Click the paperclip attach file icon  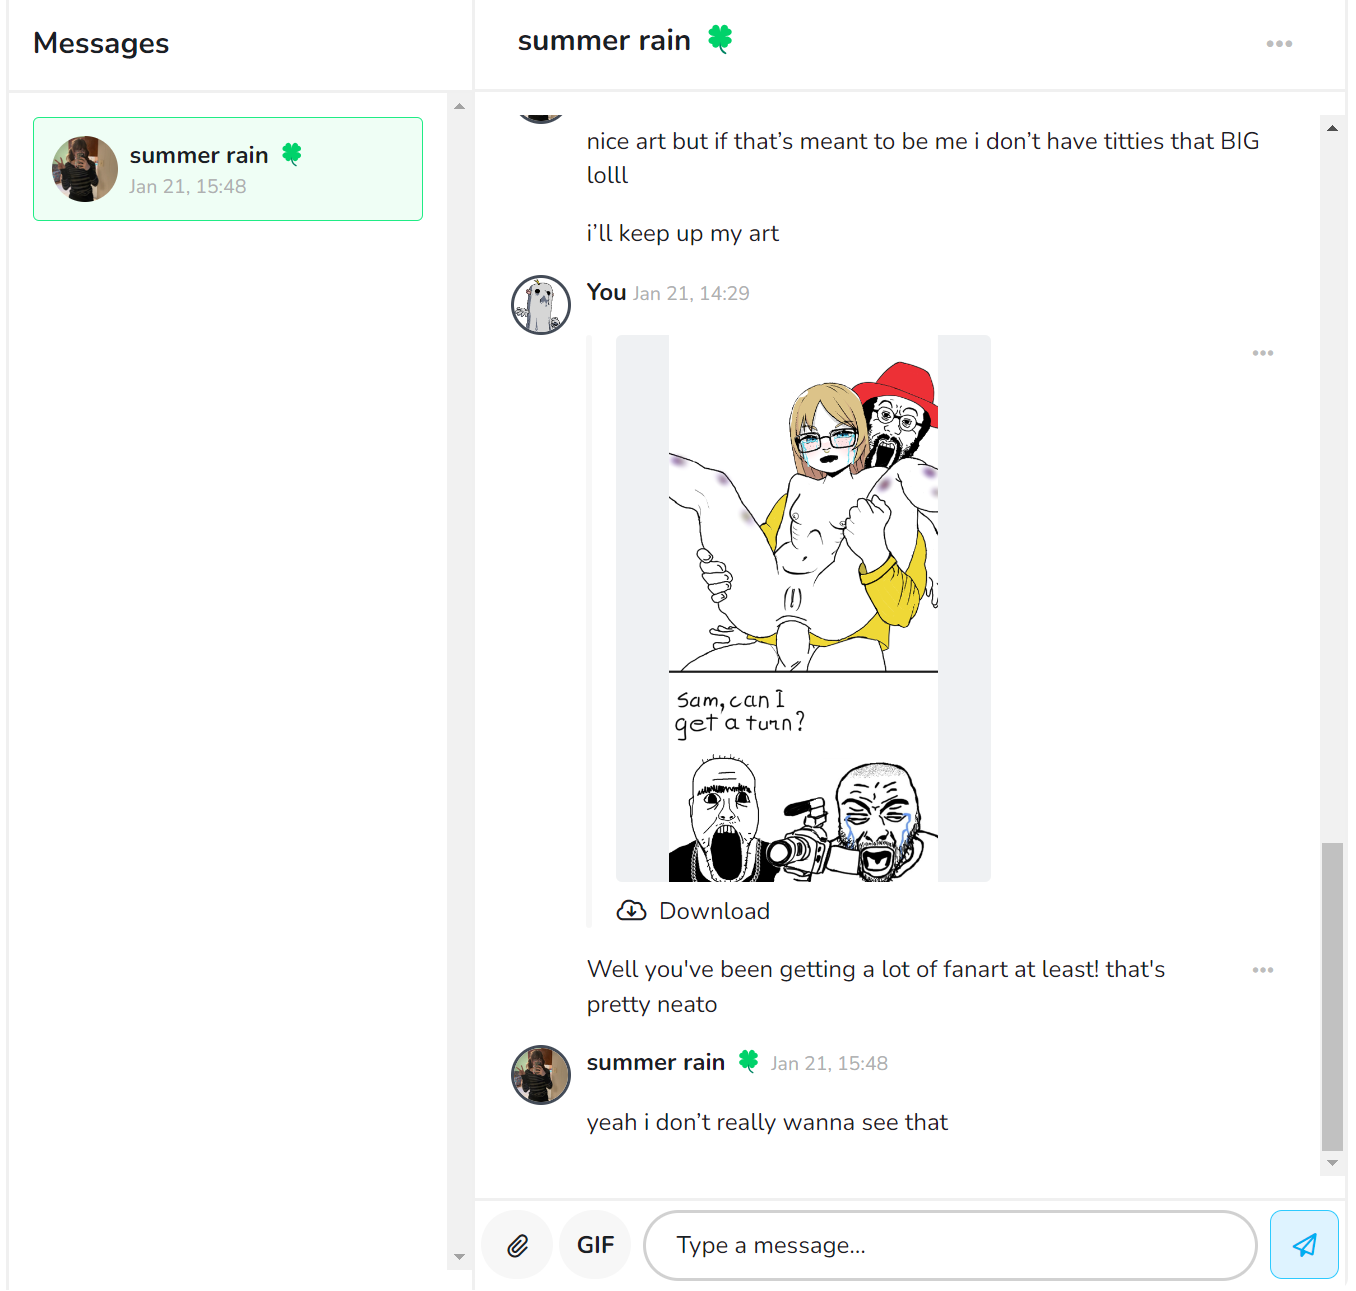(517, 1245)
